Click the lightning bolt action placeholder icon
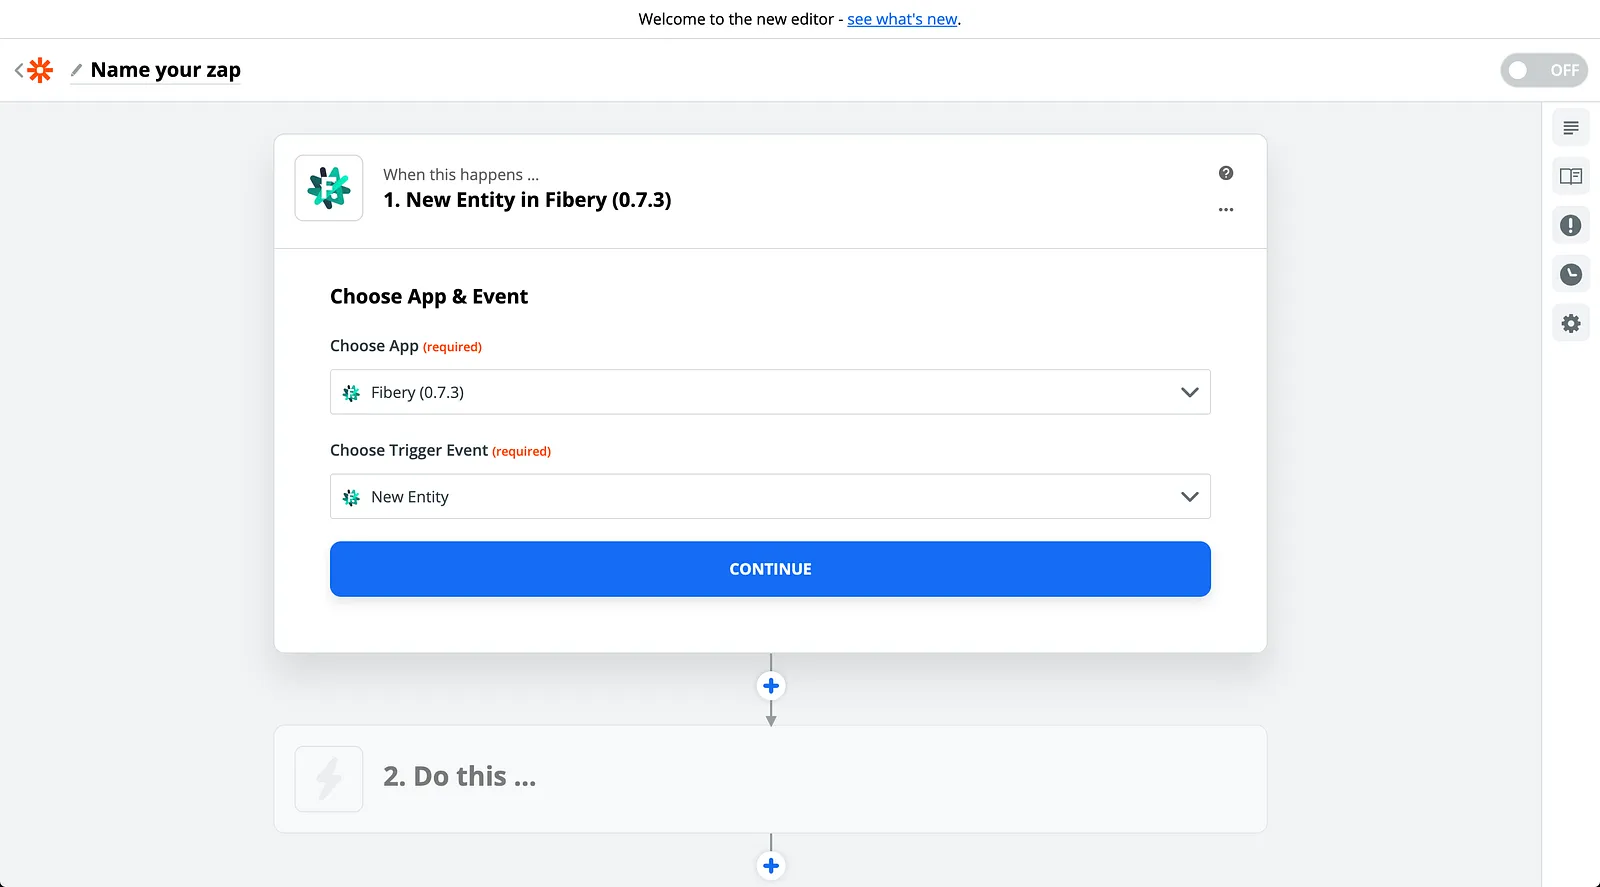This screenshot has width=1600, height=887. pos(329,779)
